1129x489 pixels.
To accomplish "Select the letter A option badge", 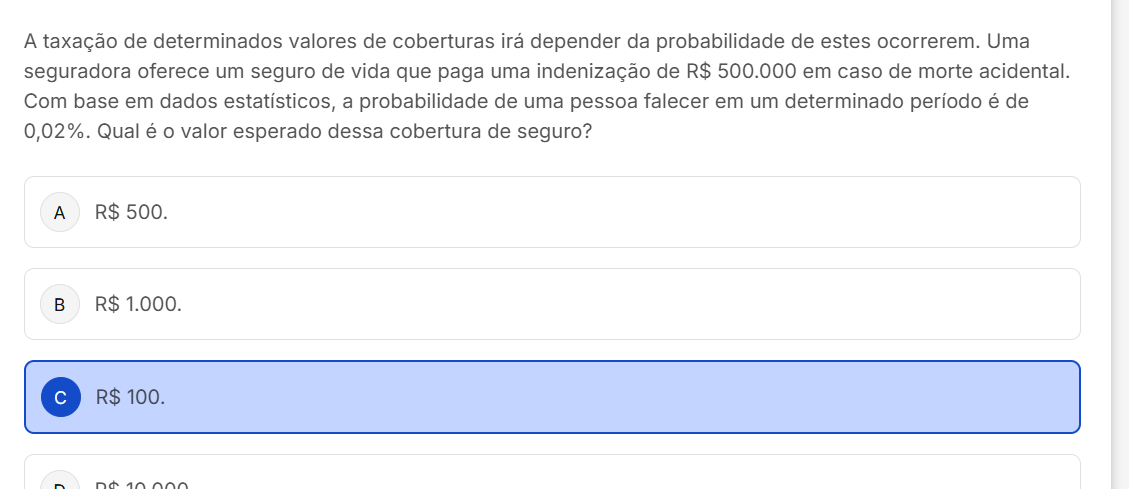I will click(x=60, y=212).
